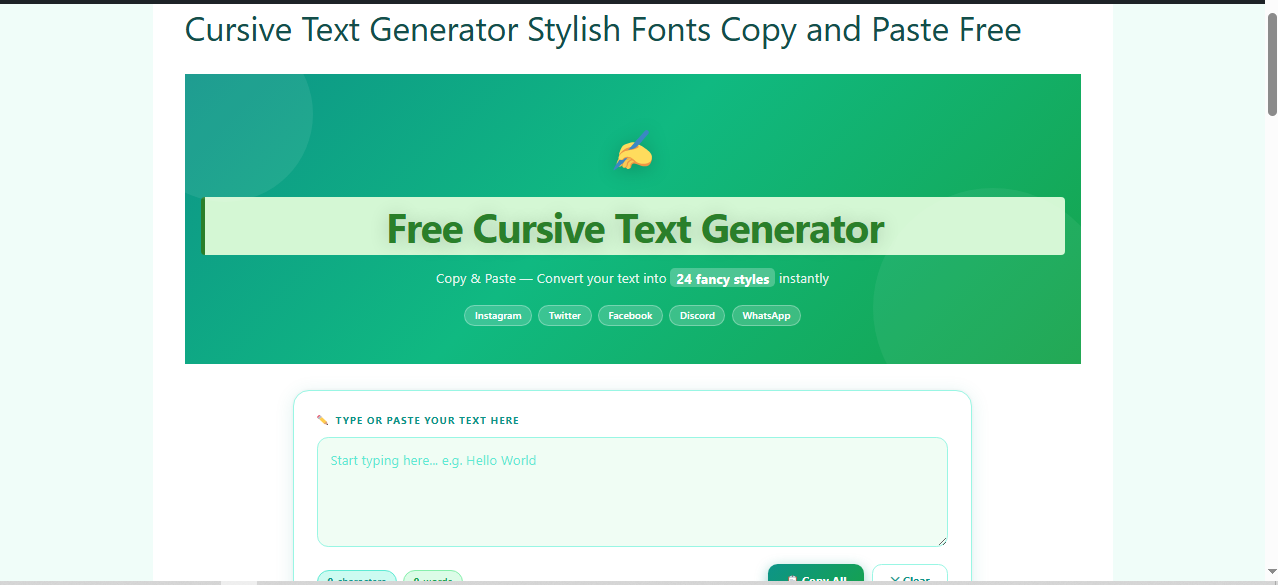Viewport: 1278px width, 585px height.
Task: Select the Discord platform pill
Action: pos(696,315)
